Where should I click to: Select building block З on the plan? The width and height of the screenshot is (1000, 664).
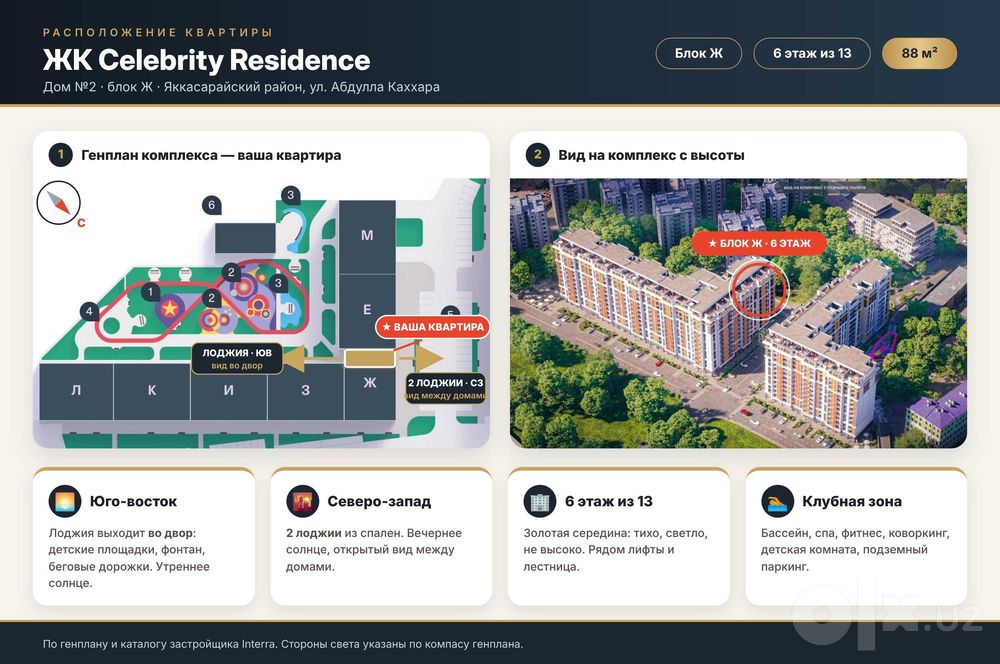[305, 391]
